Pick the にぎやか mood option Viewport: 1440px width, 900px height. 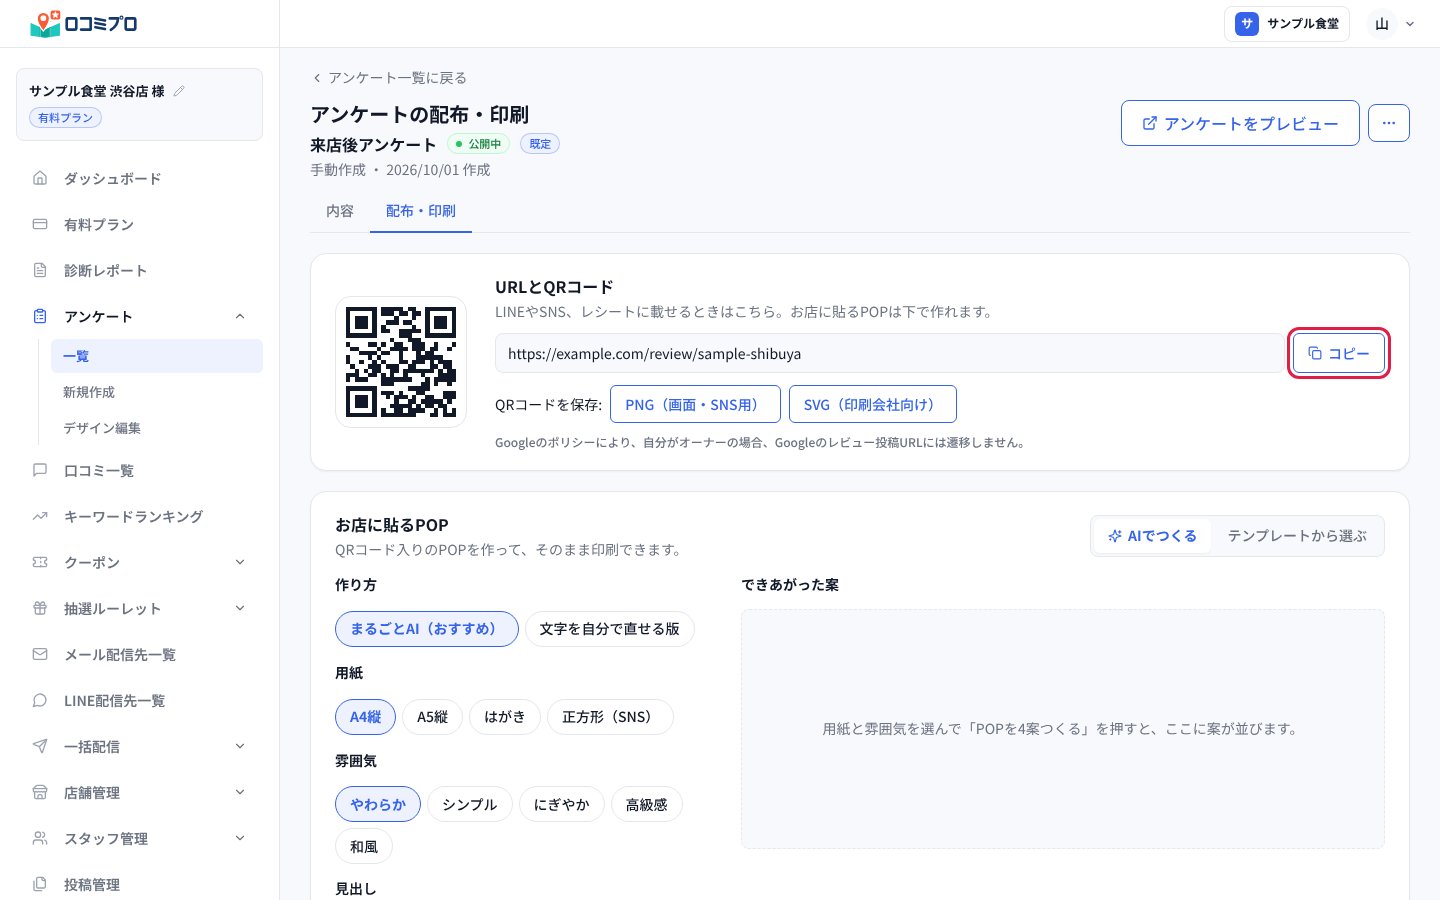click(562, 805)
